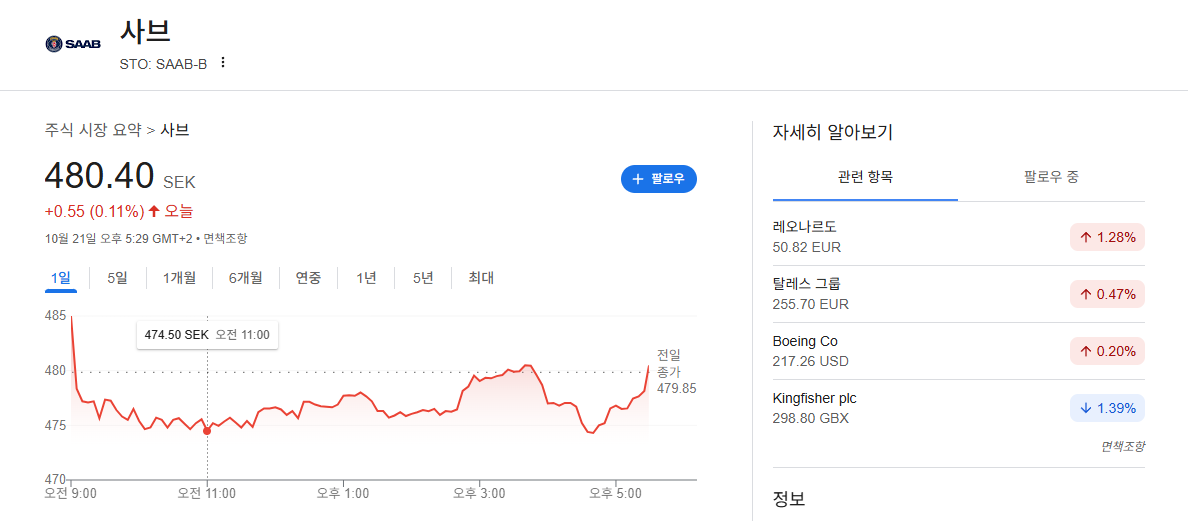
Task: Click the 1.39% down badge for Kingfisher plc
Action: click(x=1107, y=408)
